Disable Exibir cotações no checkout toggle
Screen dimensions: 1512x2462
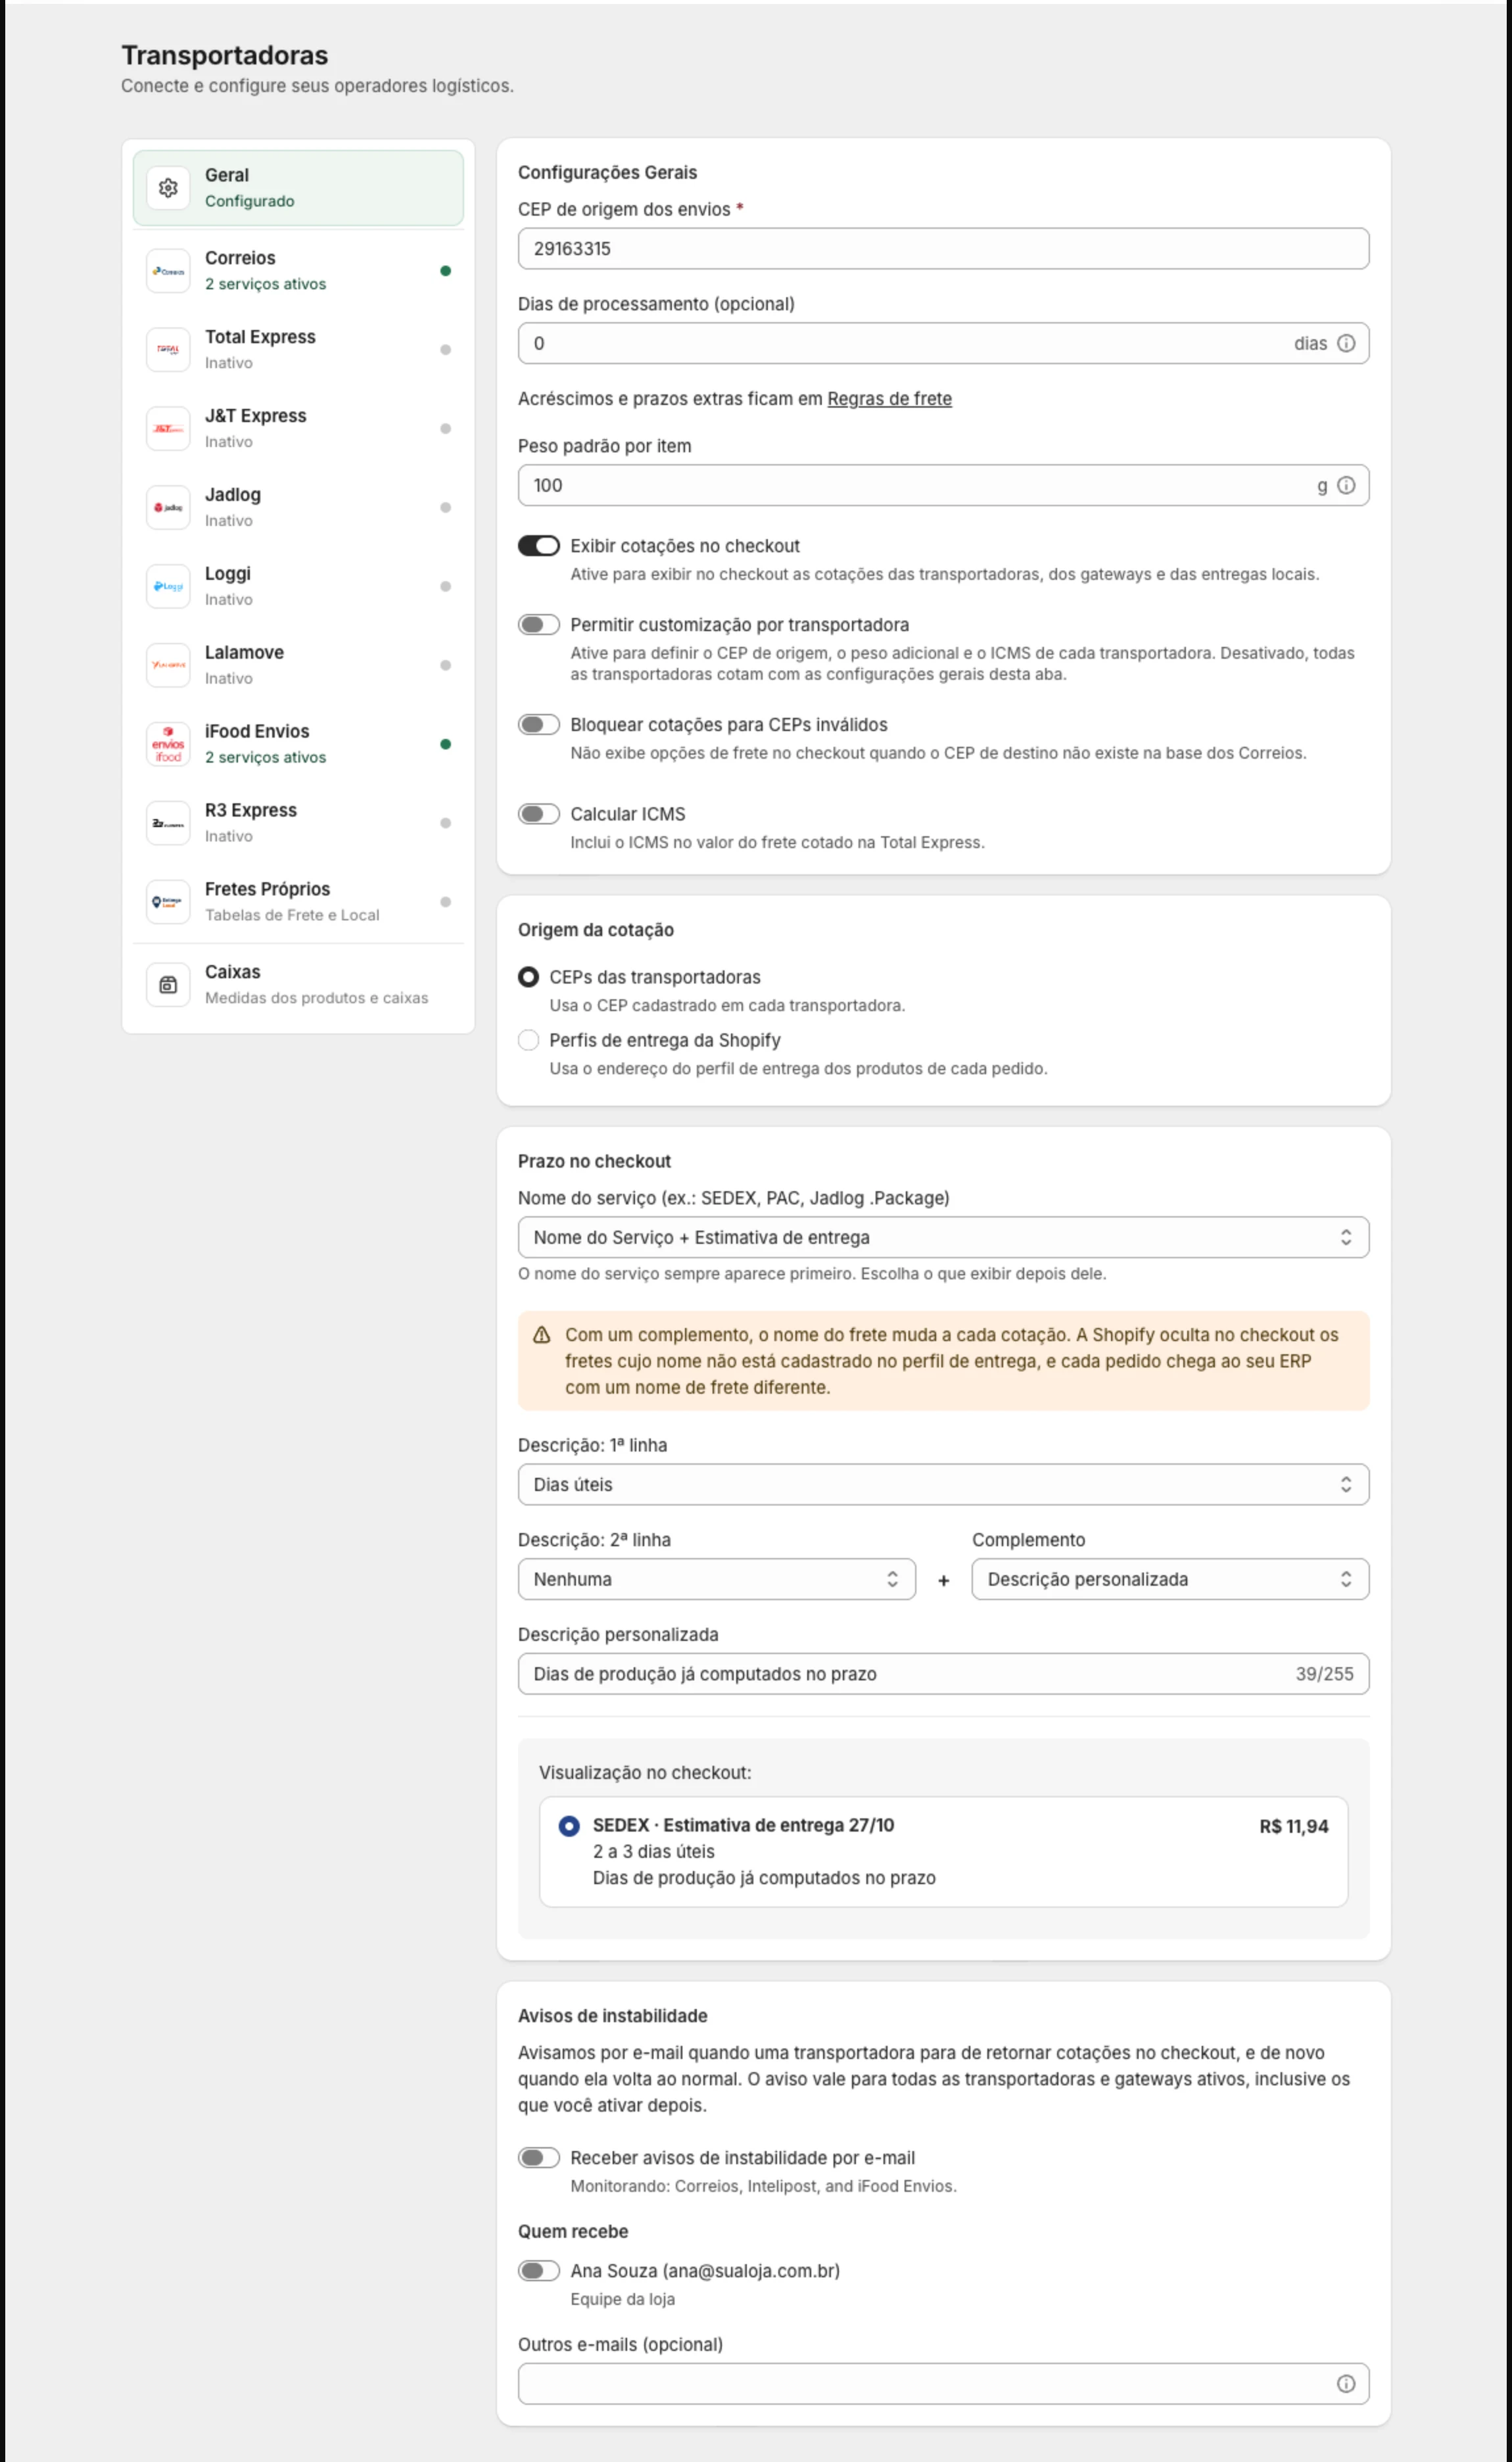click(539, 546)
